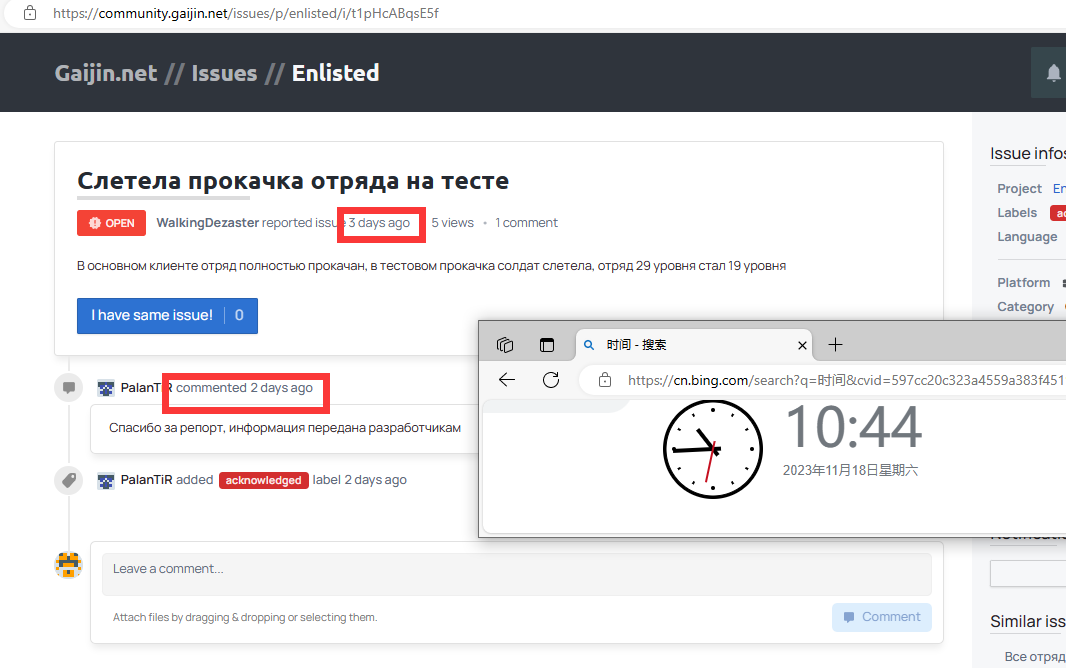The image size is (1066, 668).
Task: Click the label tag timeline icon
Action: coord(68,480)
